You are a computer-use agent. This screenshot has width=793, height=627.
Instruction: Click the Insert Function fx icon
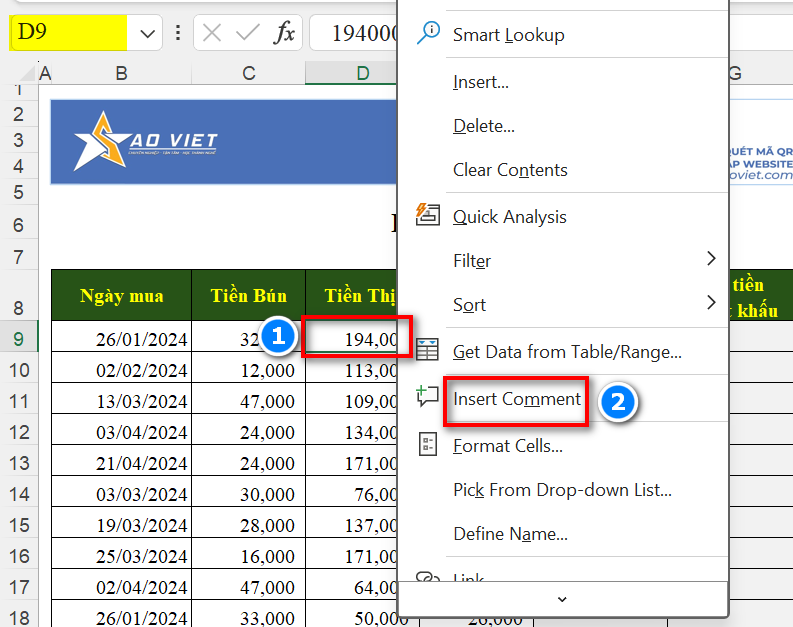pyautogui.click(x=285, y=33)
